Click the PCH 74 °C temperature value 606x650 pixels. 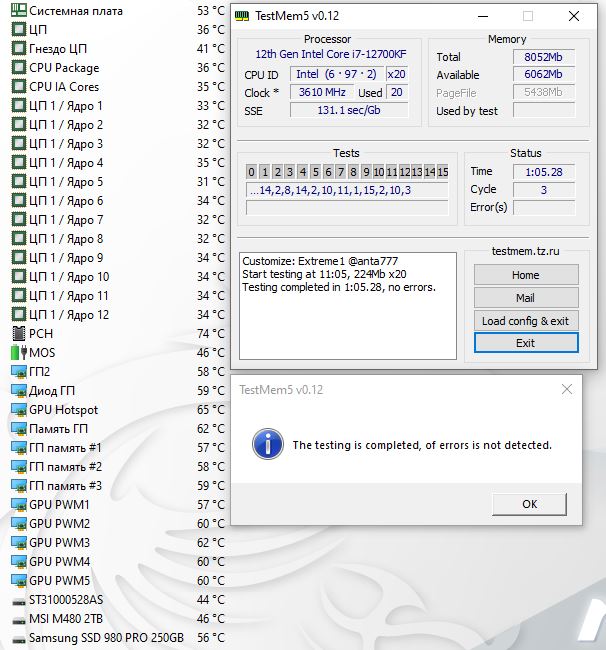coord(211,333)
